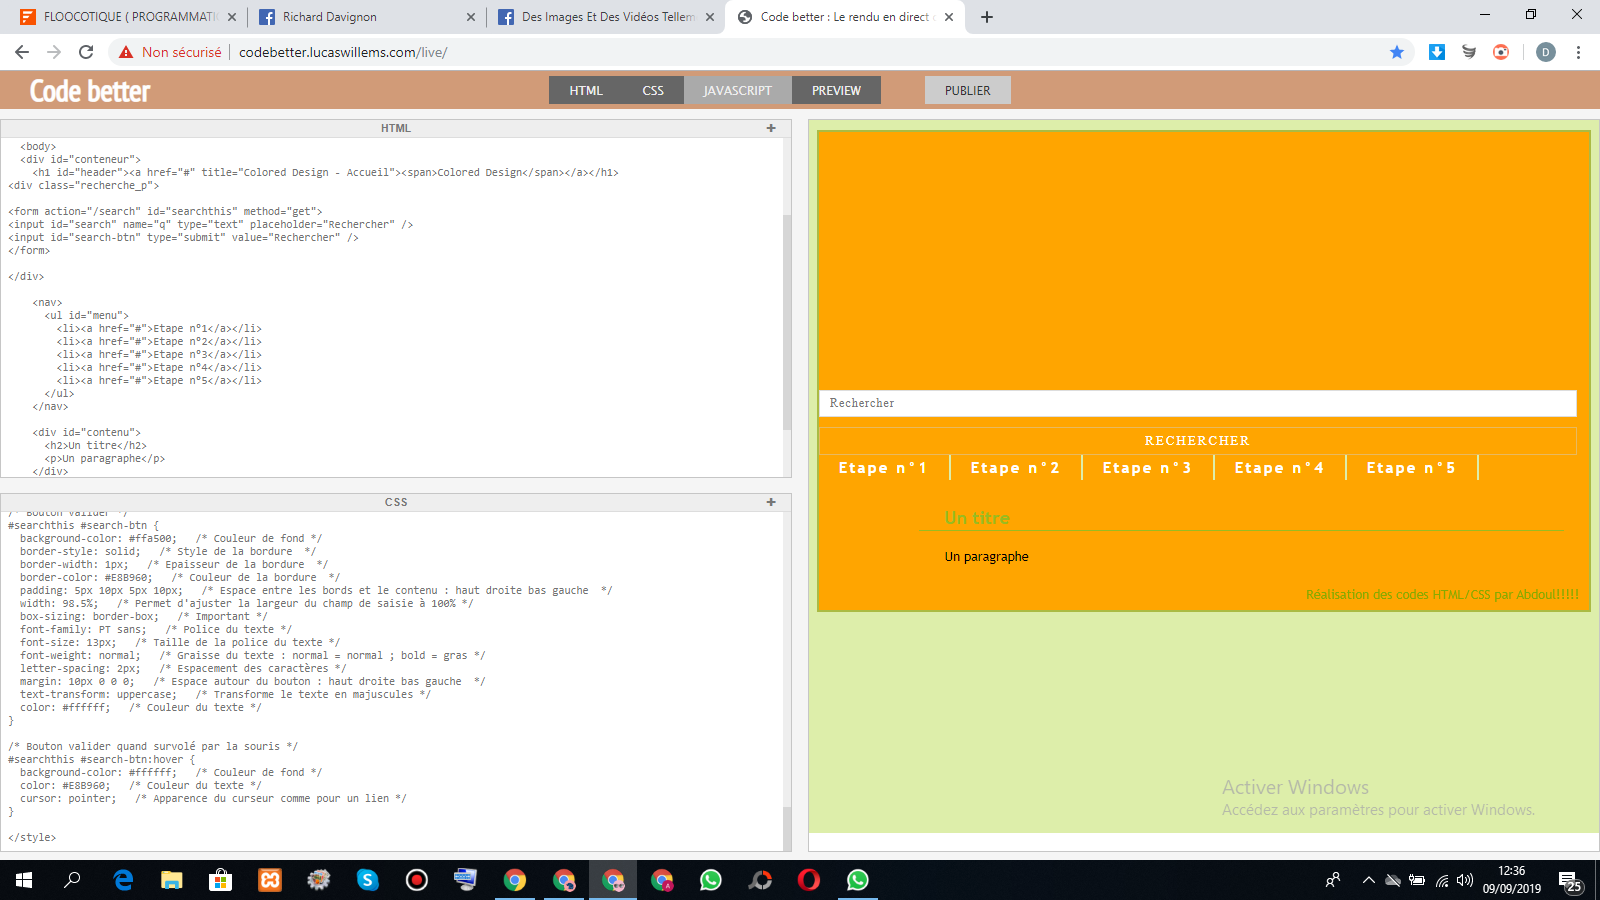Expand the CSS panel with plus icon
Viewport: 1600px width, 900px height.
771,502
